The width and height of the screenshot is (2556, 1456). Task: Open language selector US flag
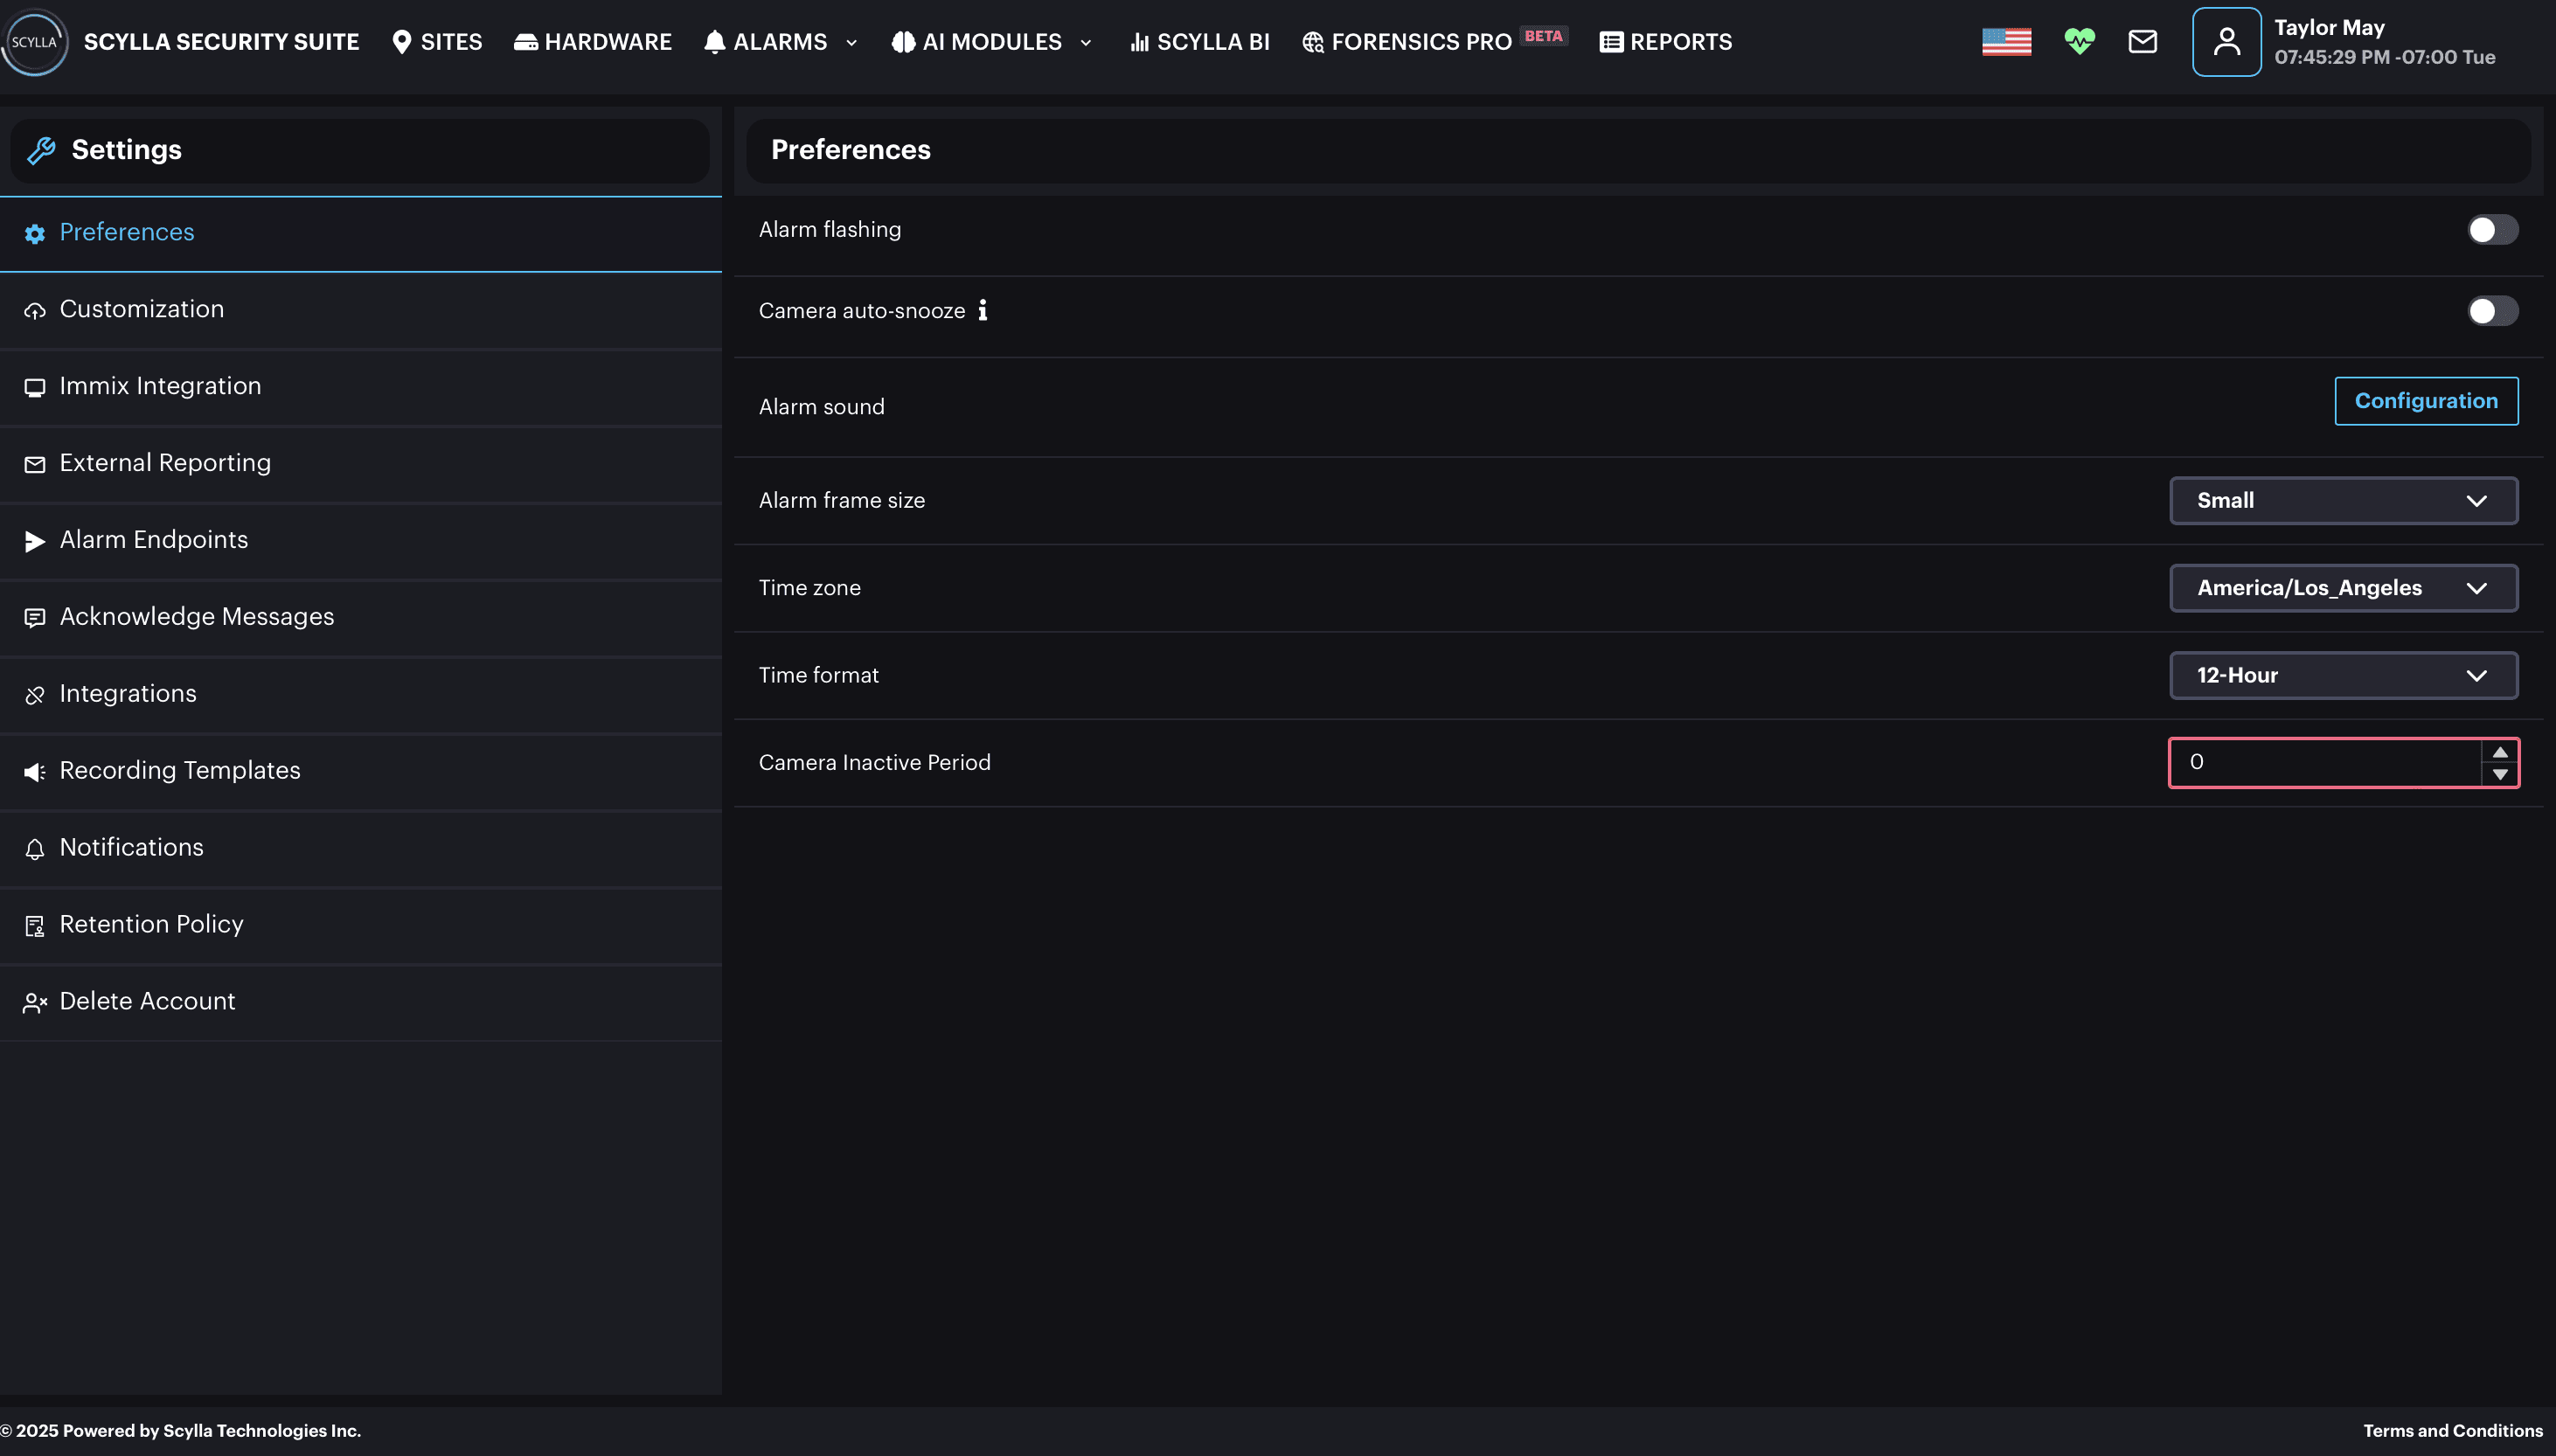(x=2006, y=42)
